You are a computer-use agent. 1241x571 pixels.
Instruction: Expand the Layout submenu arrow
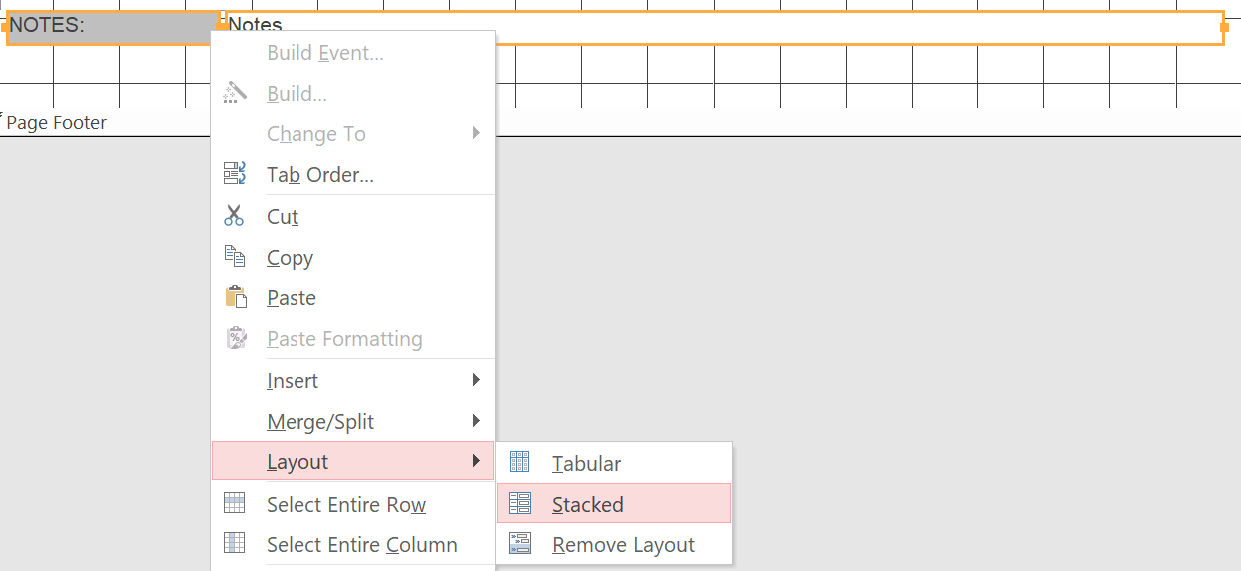tap(476, 461)
